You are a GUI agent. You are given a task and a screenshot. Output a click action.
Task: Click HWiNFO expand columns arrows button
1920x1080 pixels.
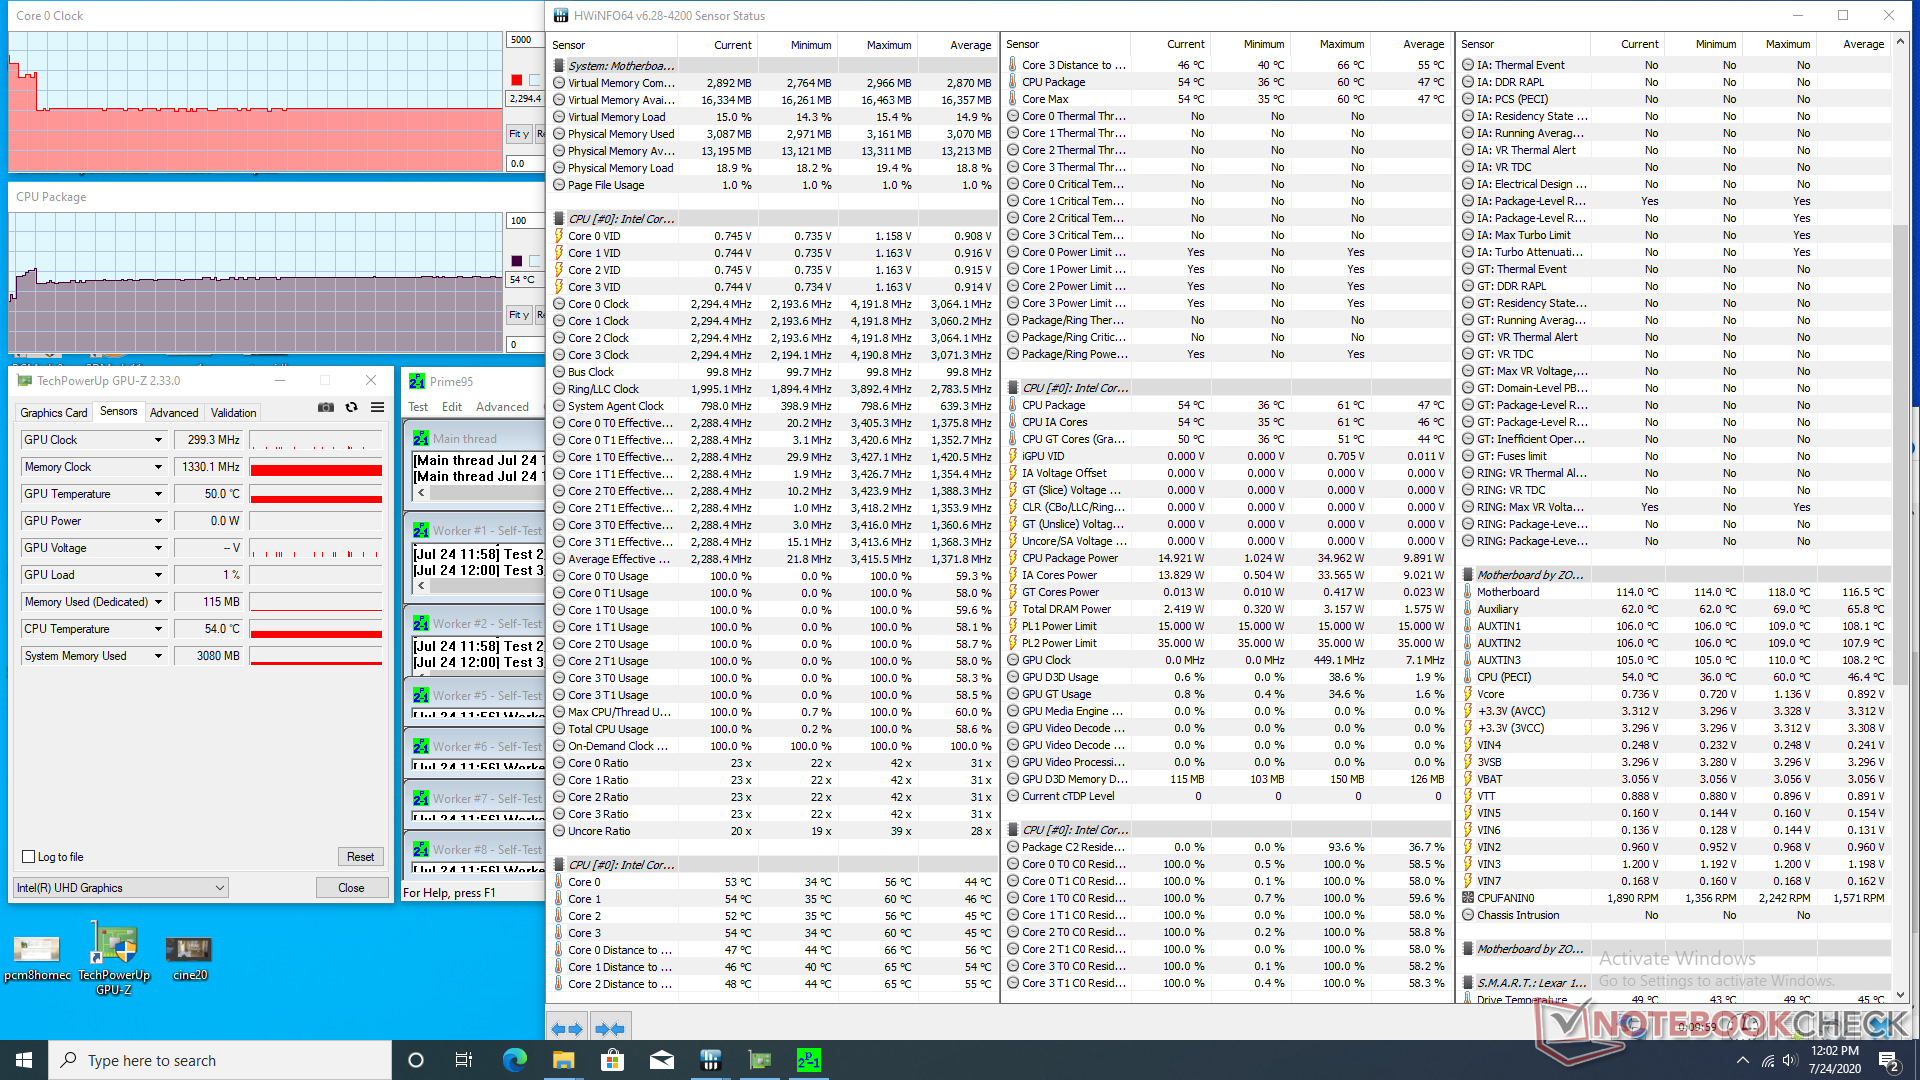[567, 1028]
